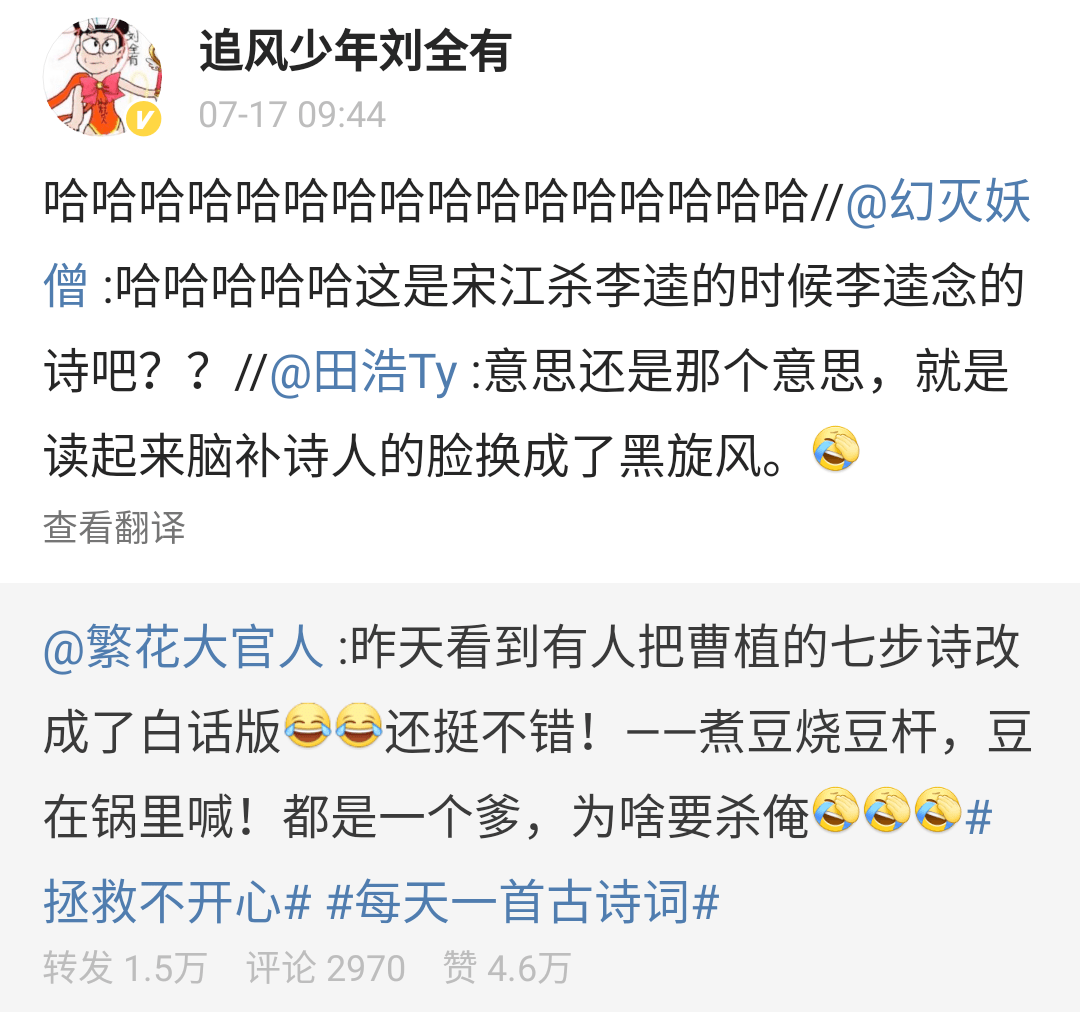
Task: Open the @幻灭妖僧 mention
Action: coord(537,243)
